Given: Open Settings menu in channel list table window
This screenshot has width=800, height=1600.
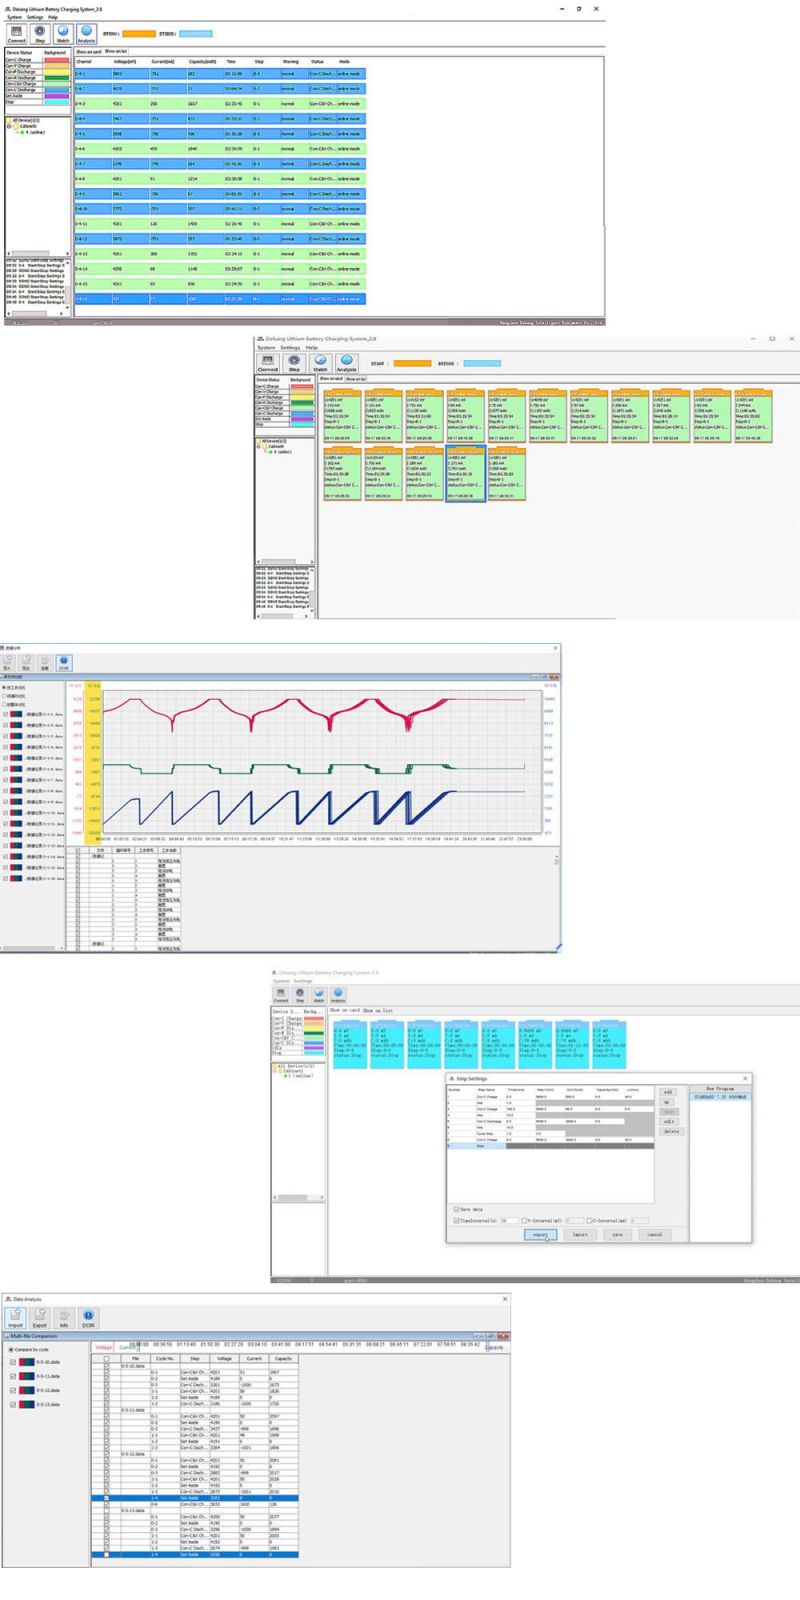Looking at the screenshot, I should [35, 17].
